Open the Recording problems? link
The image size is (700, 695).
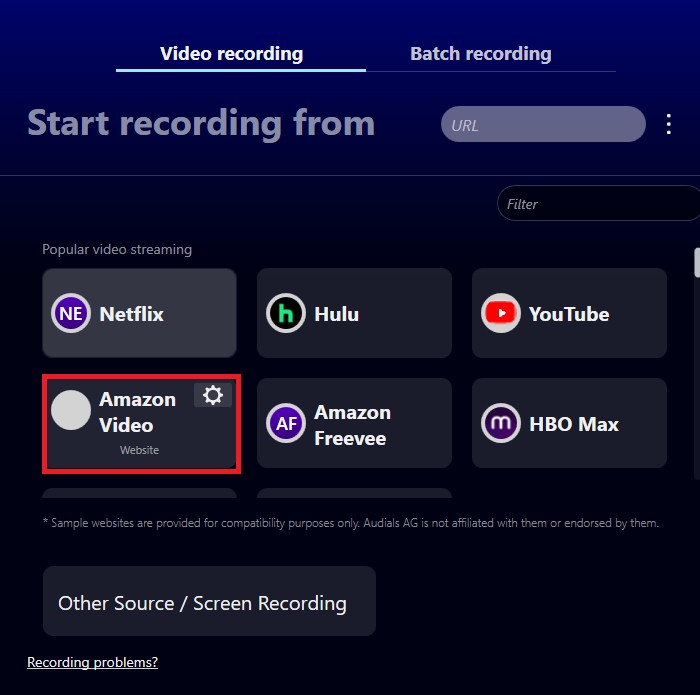click(92, 662)
